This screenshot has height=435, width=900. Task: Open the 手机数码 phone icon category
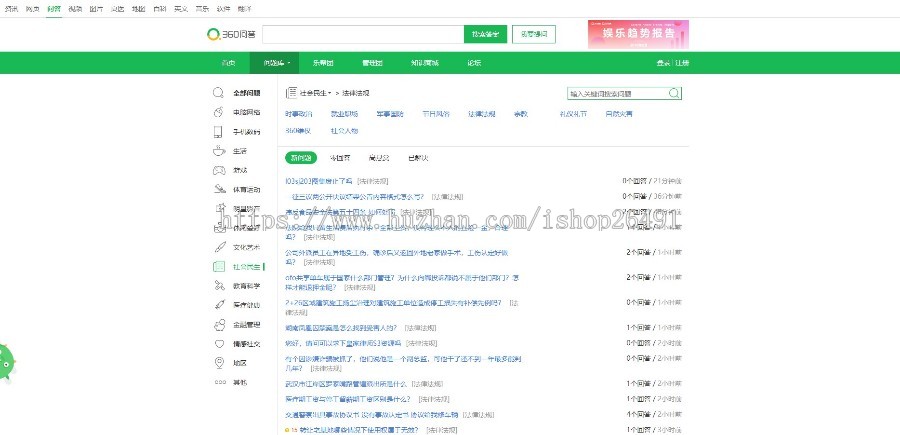coord(218,132)
